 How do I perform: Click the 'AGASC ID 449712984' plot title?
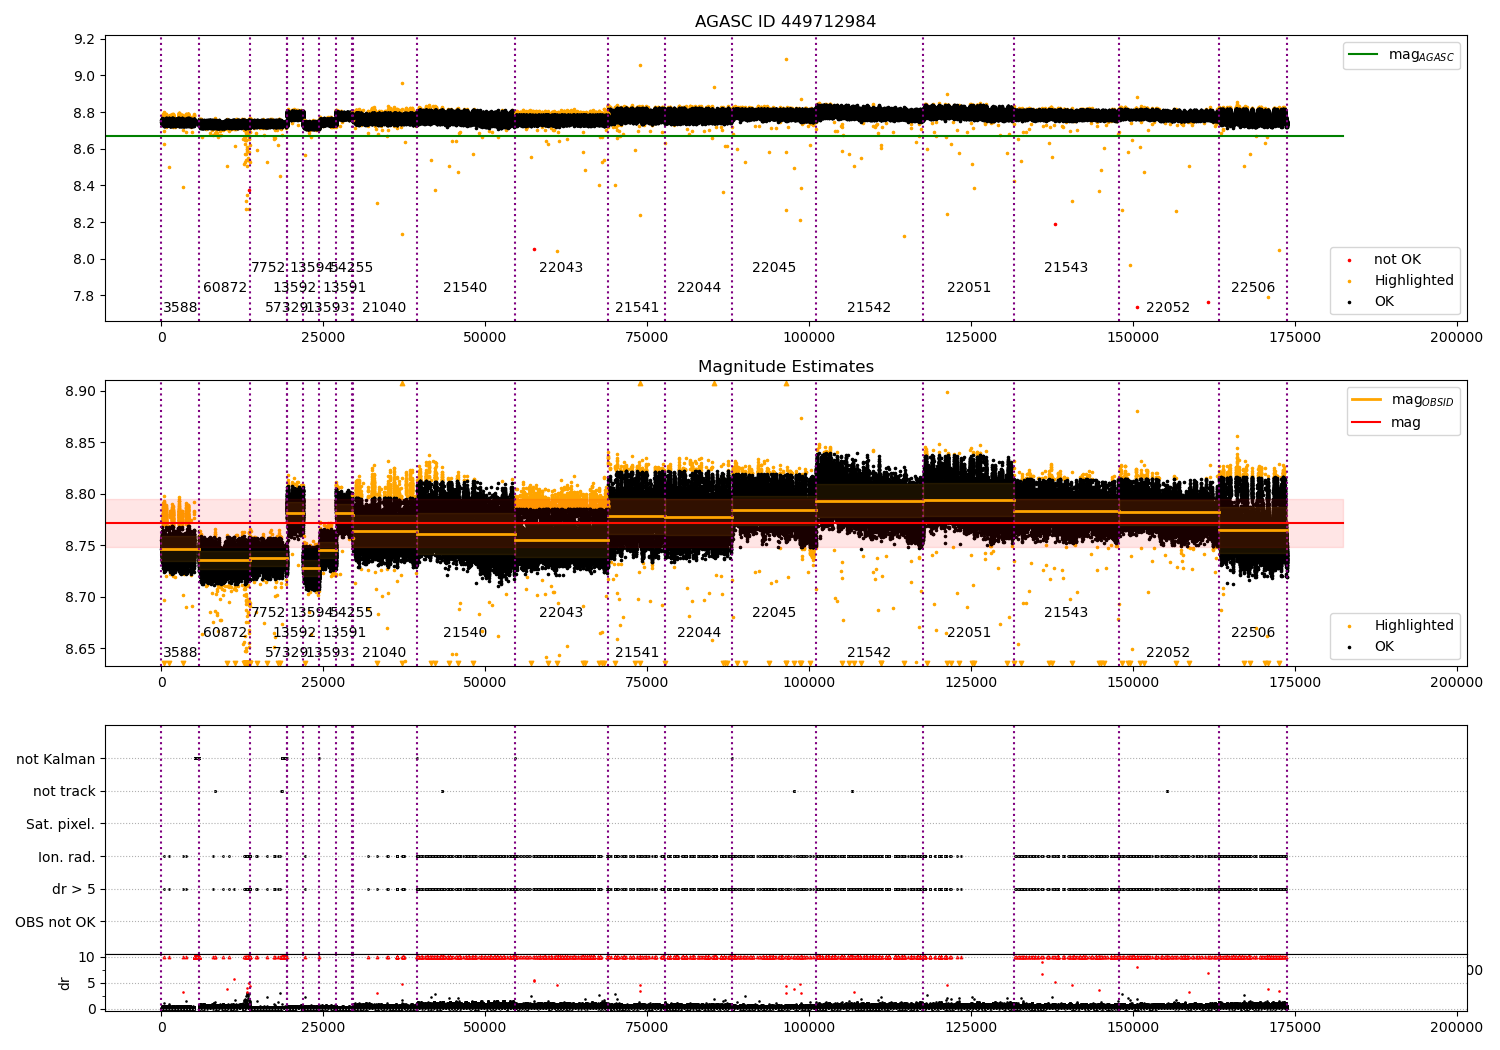(x=786, y=22)
